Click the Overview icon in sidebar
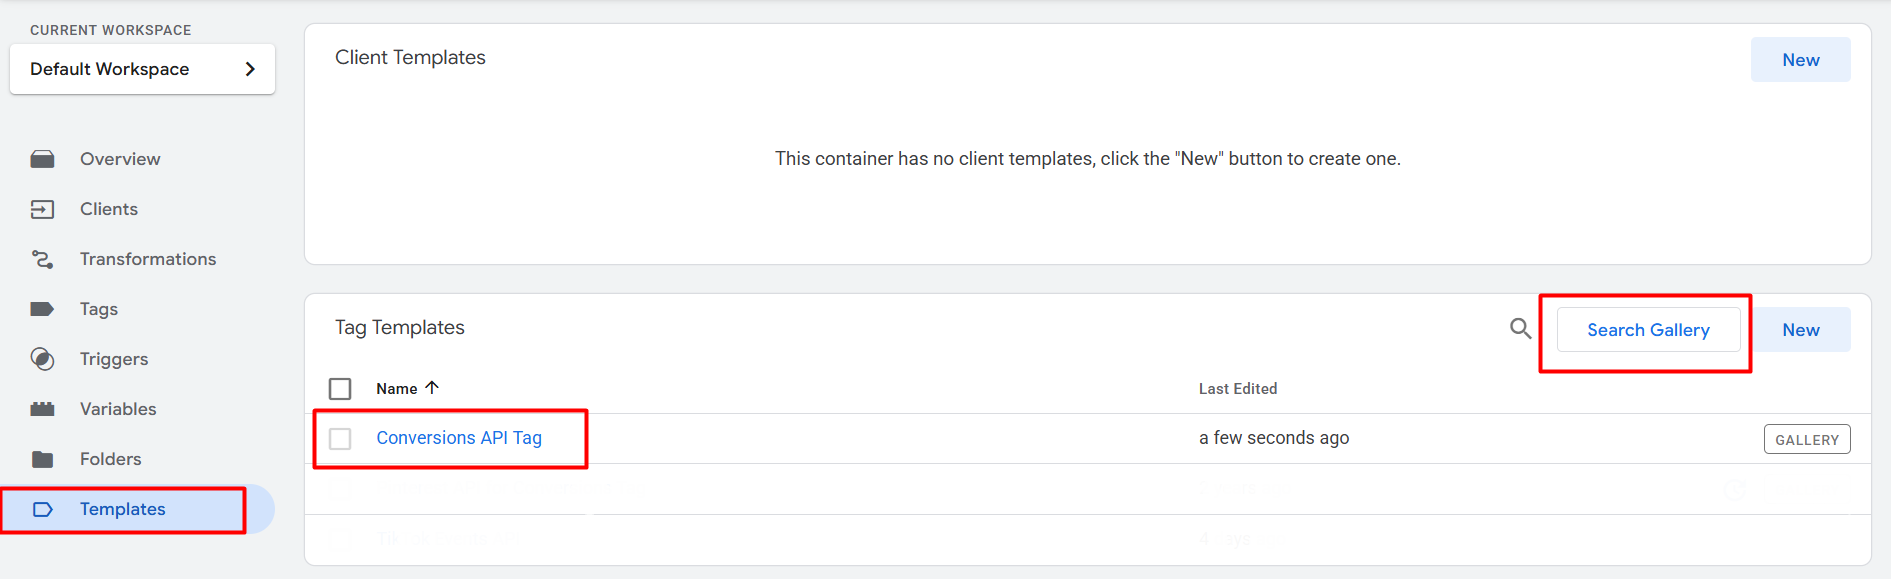 pos(42,159)
